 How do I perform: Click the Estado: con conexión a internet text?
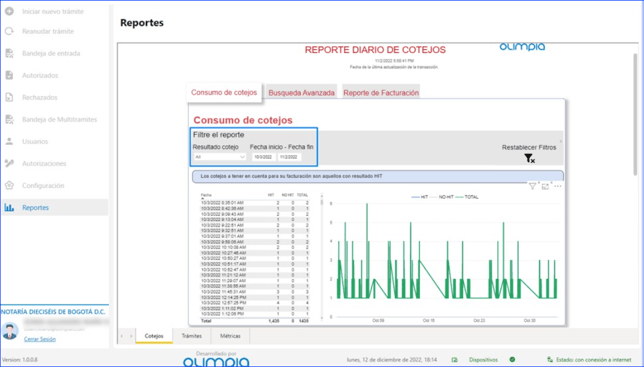point(593,360)
